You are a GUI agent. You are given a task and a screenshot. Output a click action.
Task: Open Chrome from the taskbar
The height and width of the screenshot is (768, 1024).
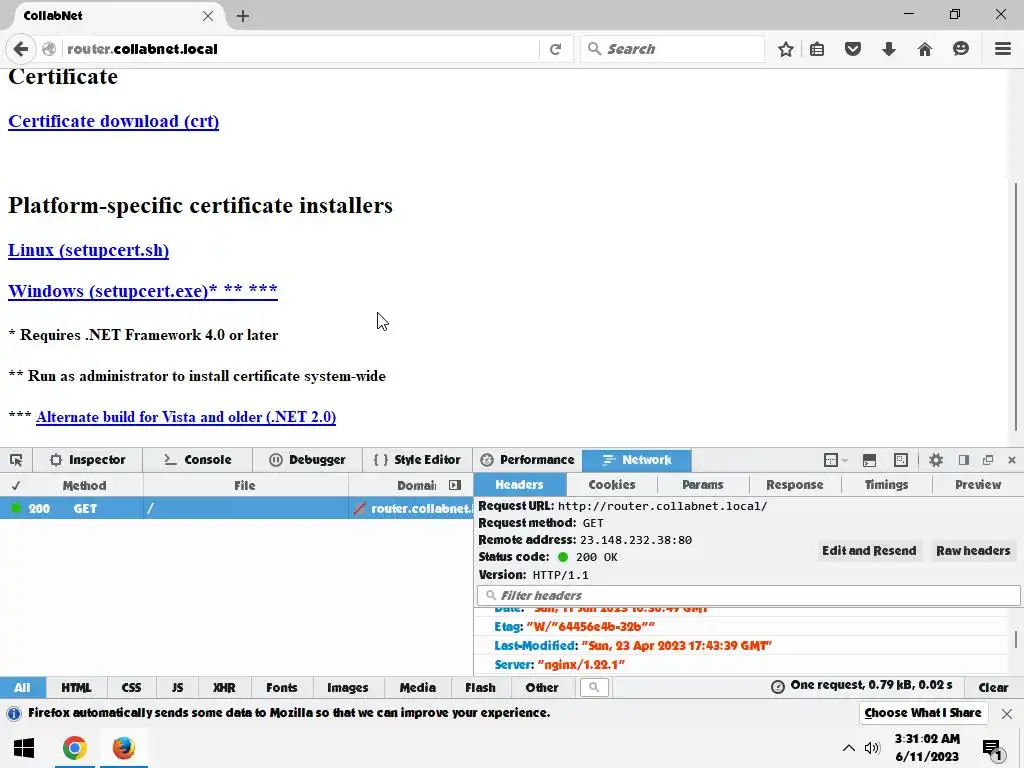[x=74, y=748]
